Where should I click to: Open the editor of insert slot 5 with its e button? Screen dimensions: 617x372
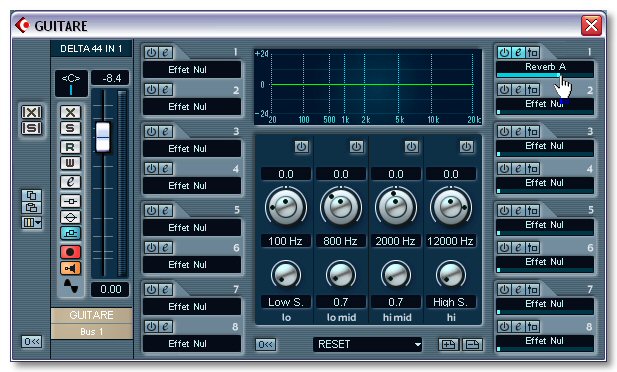pos(165,210)
